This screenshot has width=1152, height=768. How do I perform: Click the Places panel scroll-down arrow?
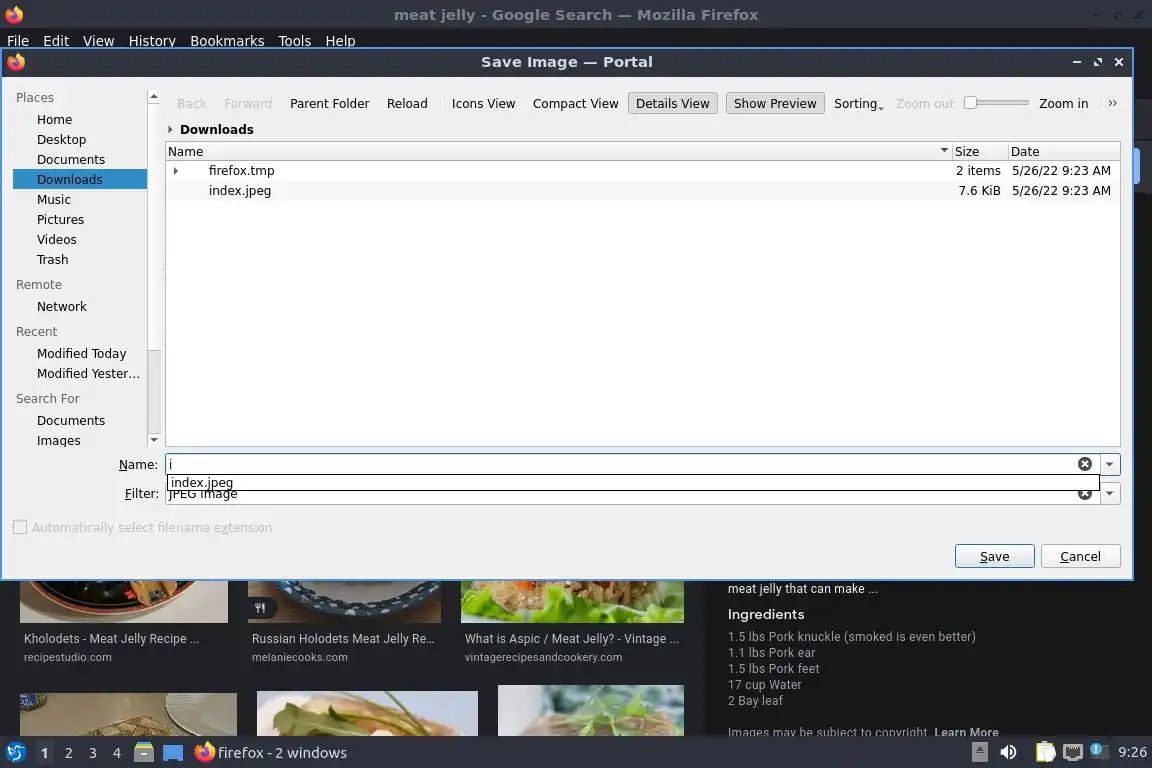point(154,439)
